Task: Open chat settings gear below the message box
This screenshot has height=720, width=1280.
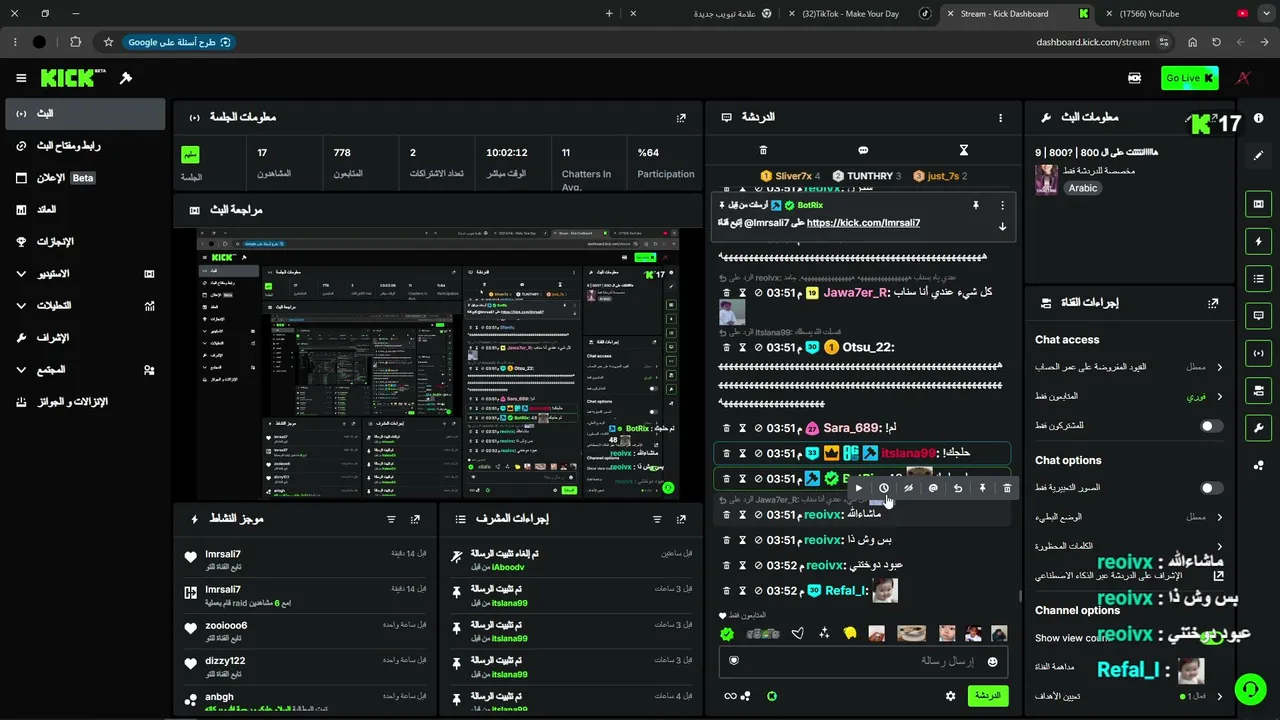Action: tap(951, 696)
